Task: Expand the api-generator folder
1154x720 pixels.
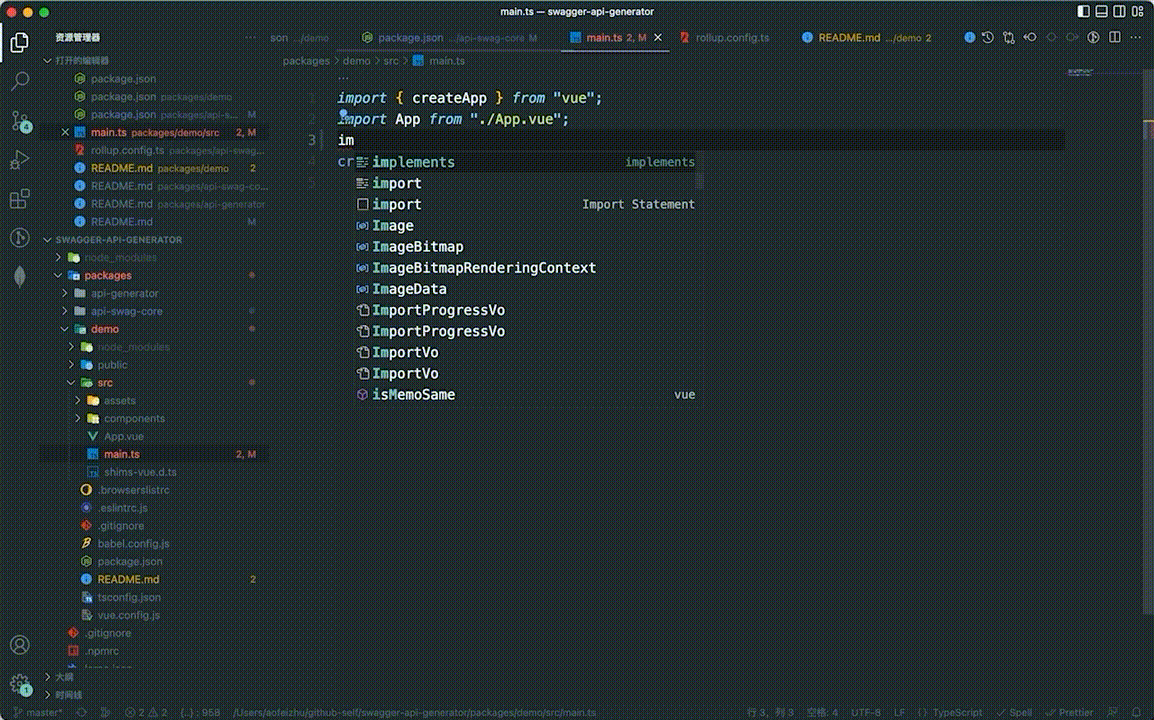Action: pyautogui.click(x=65, y=293)
